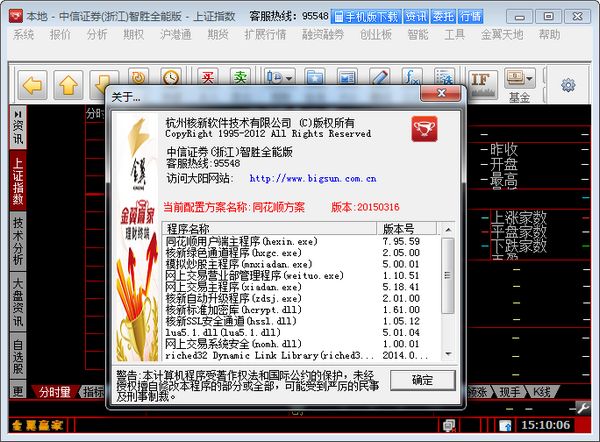Click the 程序名称 column header
600x442 pixels.
[269, 229]
